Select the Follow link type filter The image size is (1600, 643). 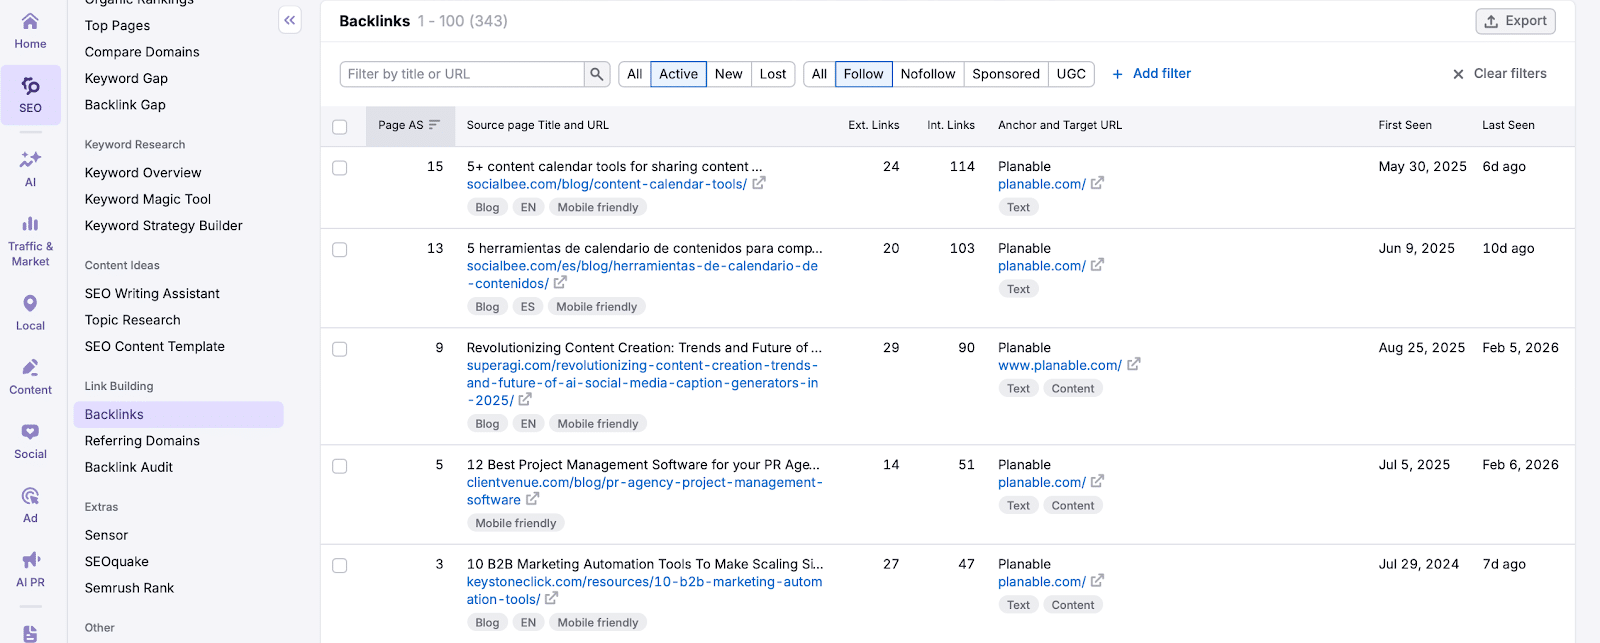[863, 74]
